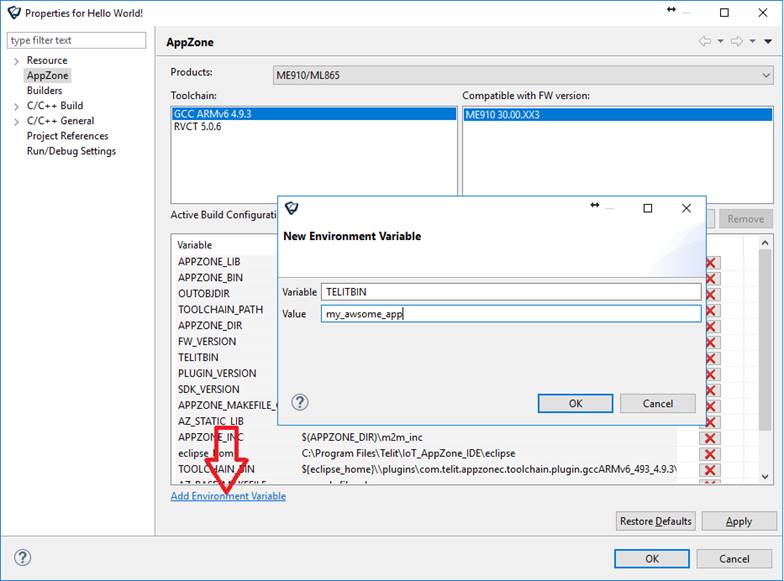The image size is (784, 581).
Task: Click the red delete X for APPZONE_INC
Action: [x=709, y=438]
